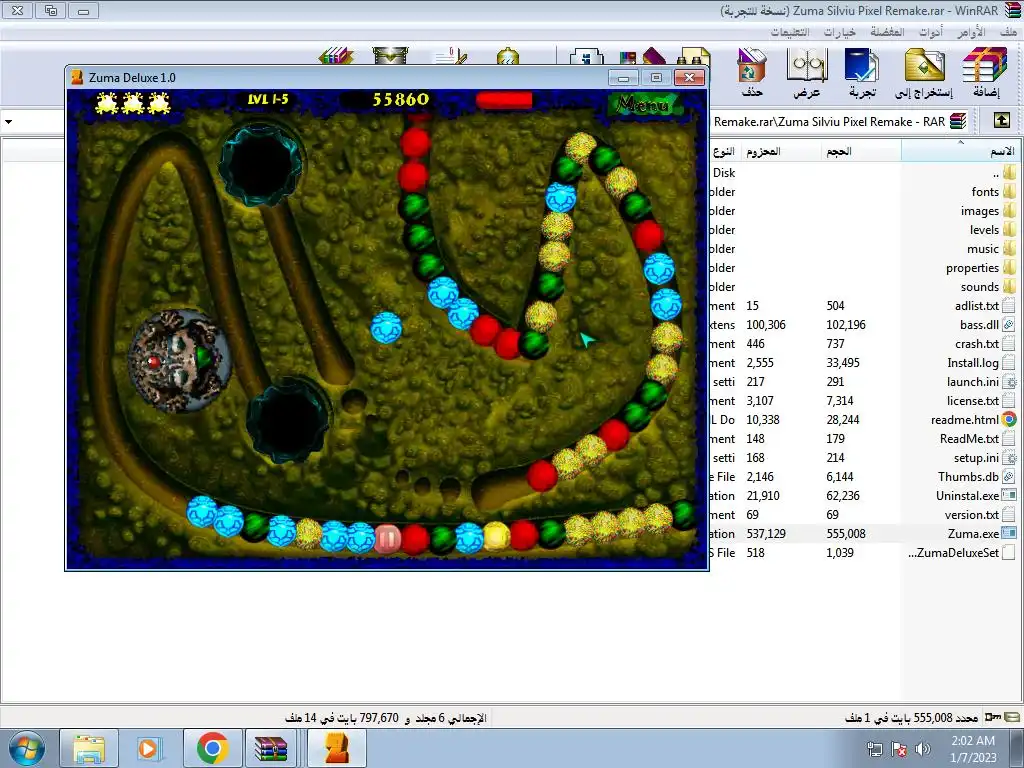Sort files by the الحجم (Size) column
1024x768 pixels.
[x=861, y=152]
